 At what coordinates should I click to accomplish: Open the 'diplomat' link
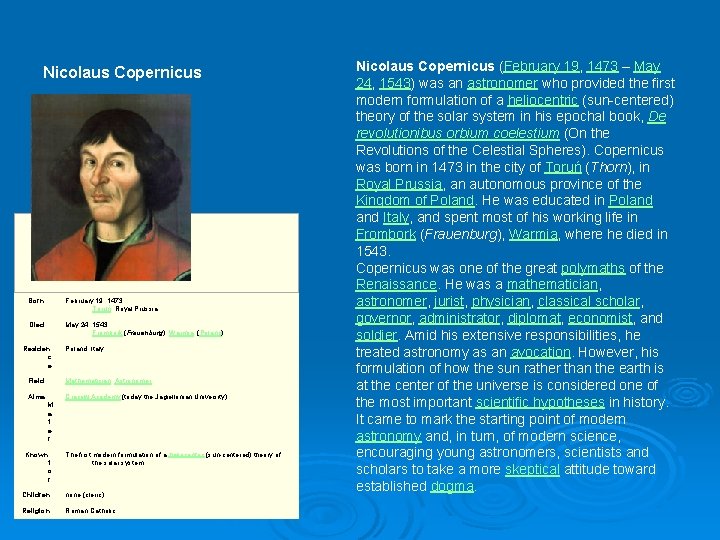coord(534,318)
